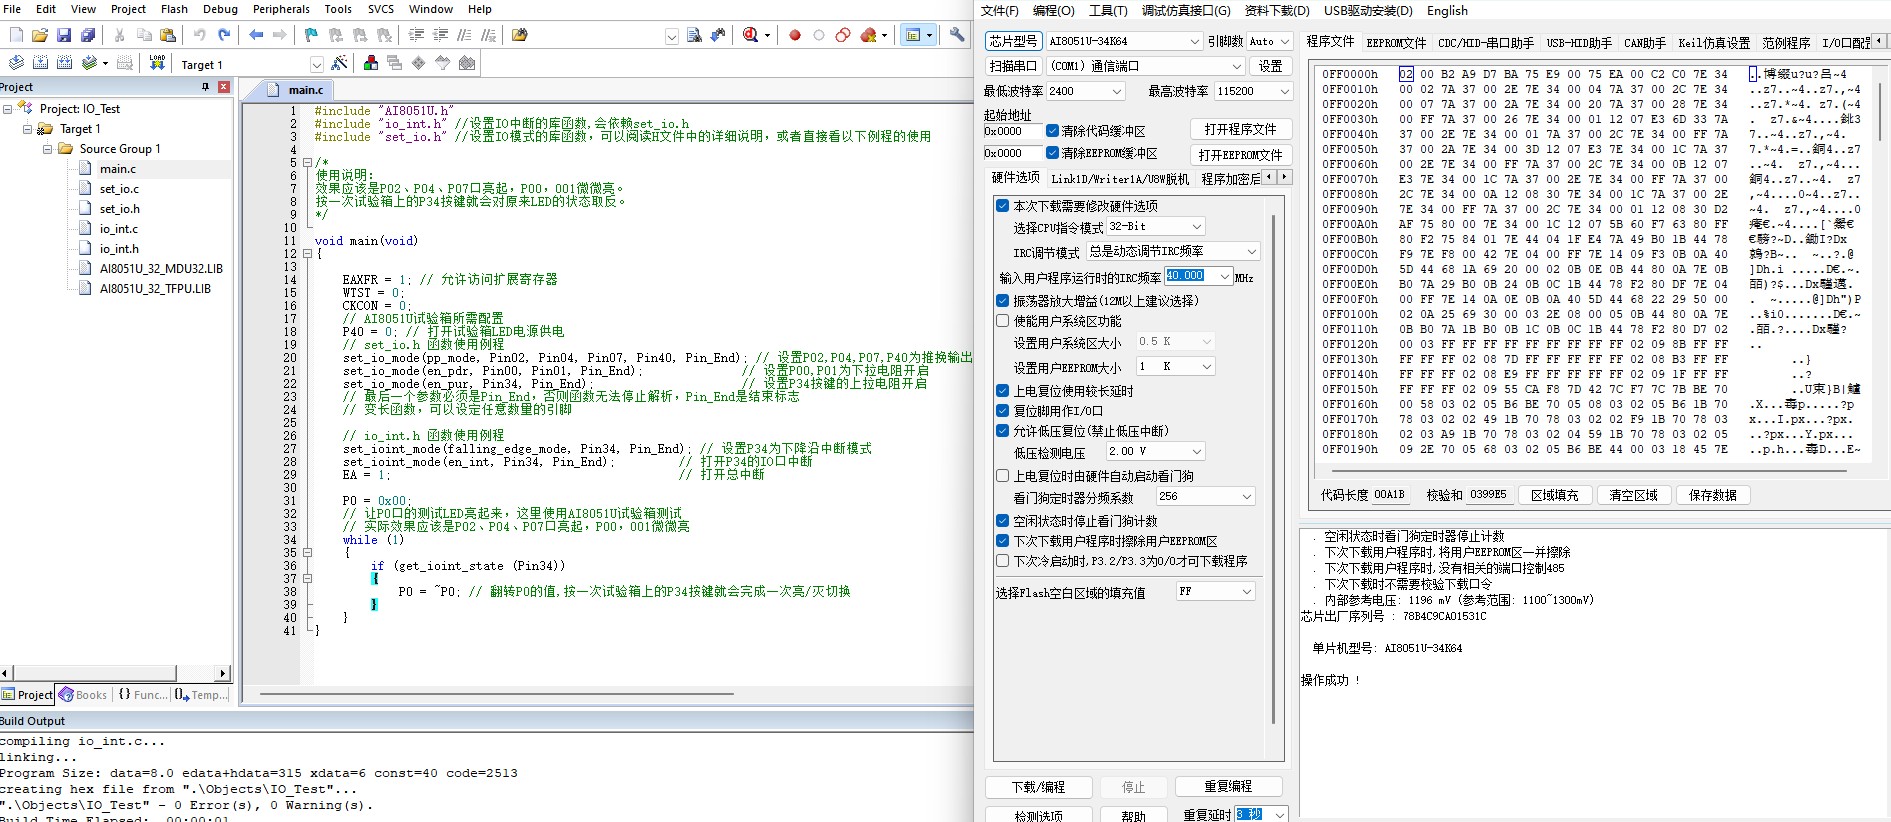Screen dimensions: 1891x822
Task: Click the Manage Run-Time Environment diamond icon
Action: (418, 63)
